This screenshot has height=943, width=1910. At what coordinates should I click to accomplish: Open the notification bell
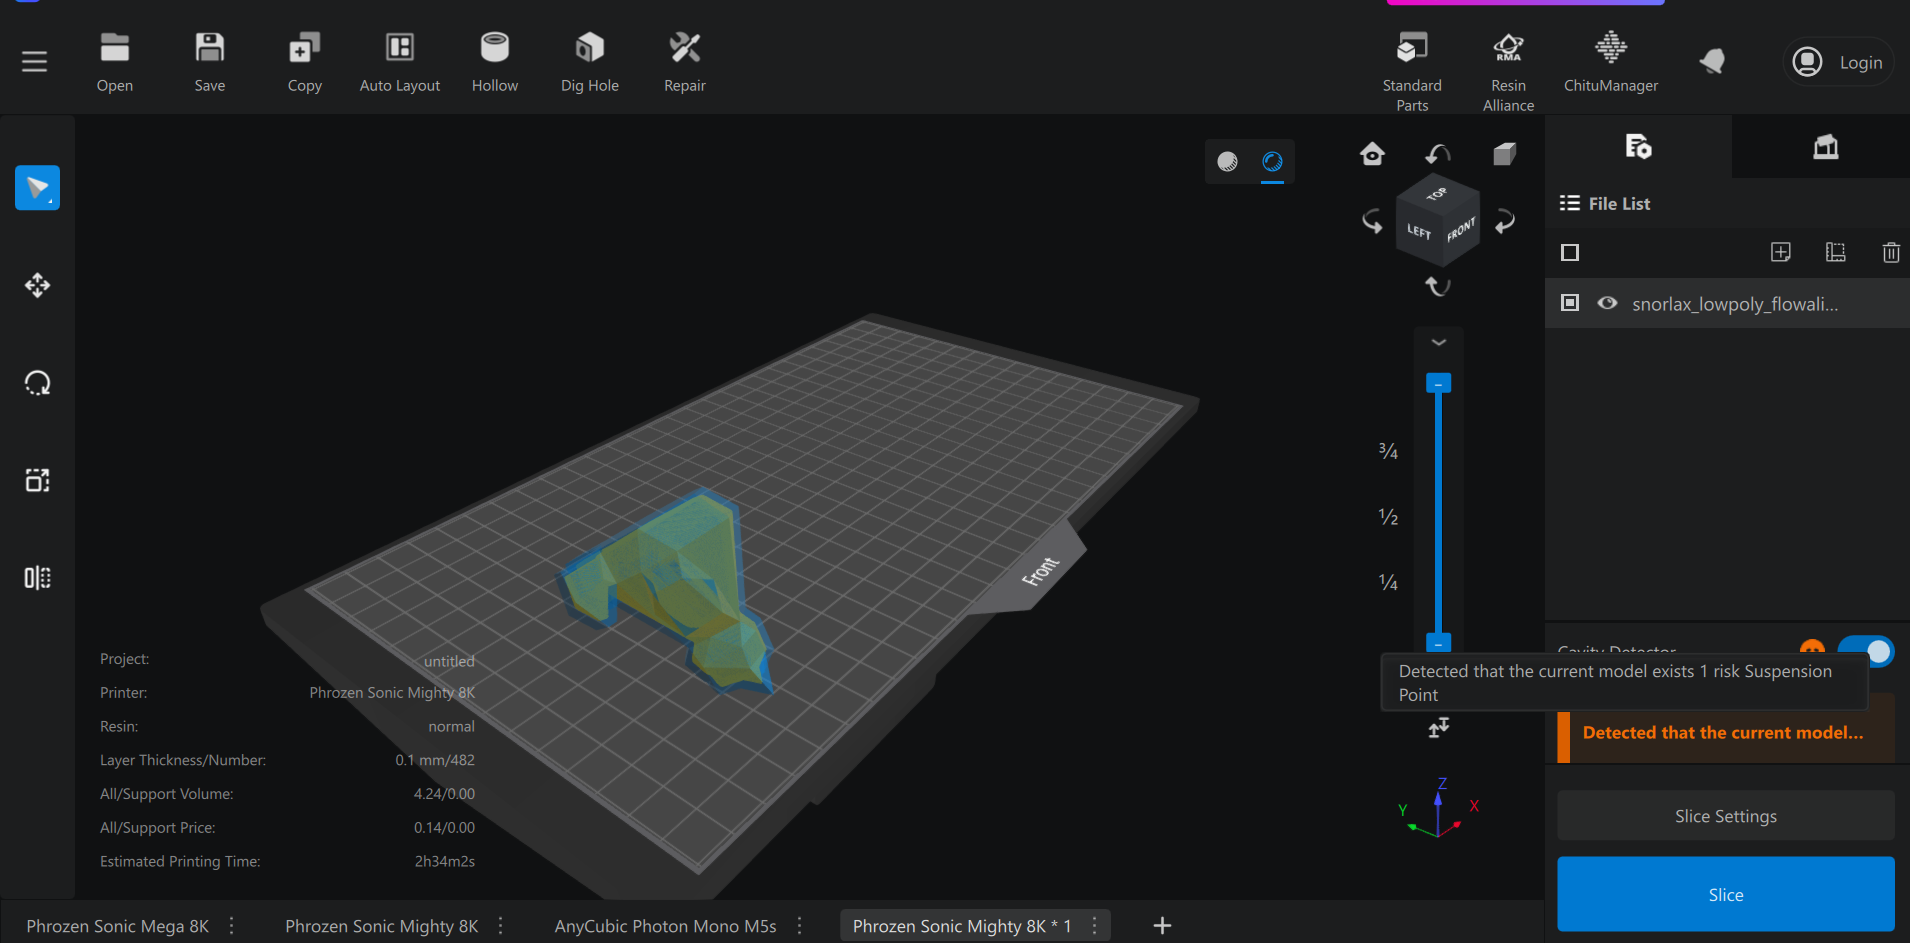click(x=1713, y=61)
